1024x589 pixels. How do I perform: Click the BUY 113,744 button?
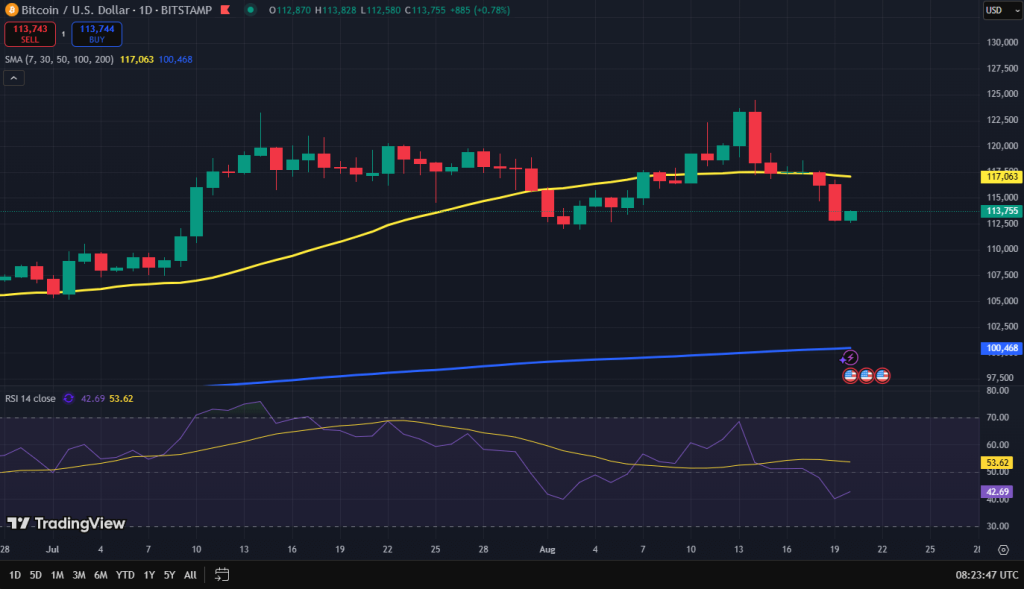(x=97, y=34)
